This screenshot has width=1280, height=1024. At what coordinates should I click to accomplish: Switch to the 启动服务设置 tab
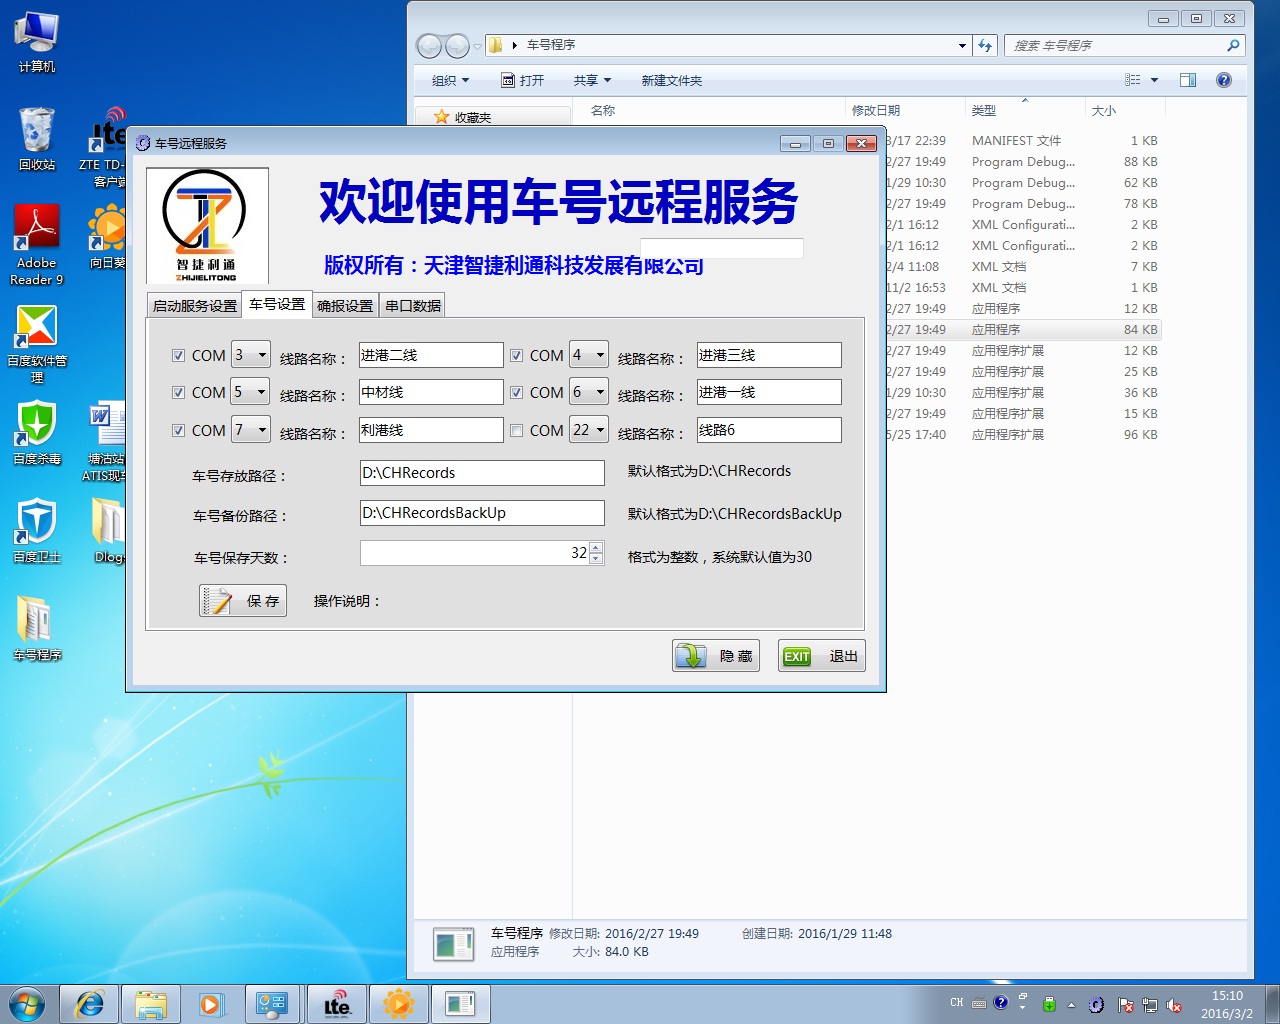point(195,306)
